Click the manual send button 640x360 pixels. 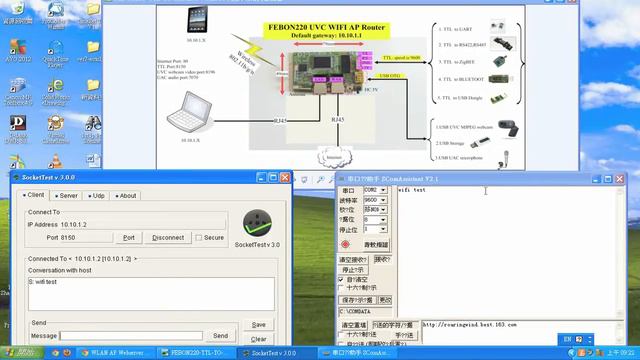coord(404,335)
